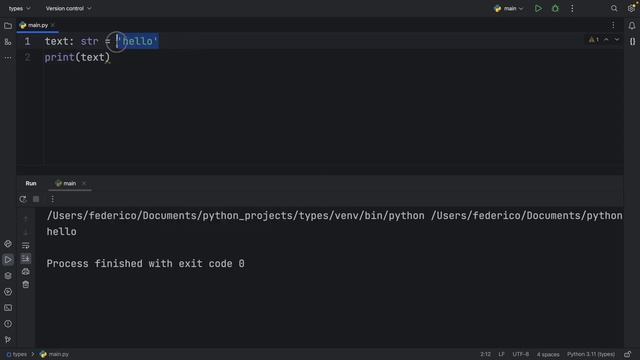This screenshot has width=640, height=360.
Task: Click the selected 'hello' string literal
Action: [137, 41]
